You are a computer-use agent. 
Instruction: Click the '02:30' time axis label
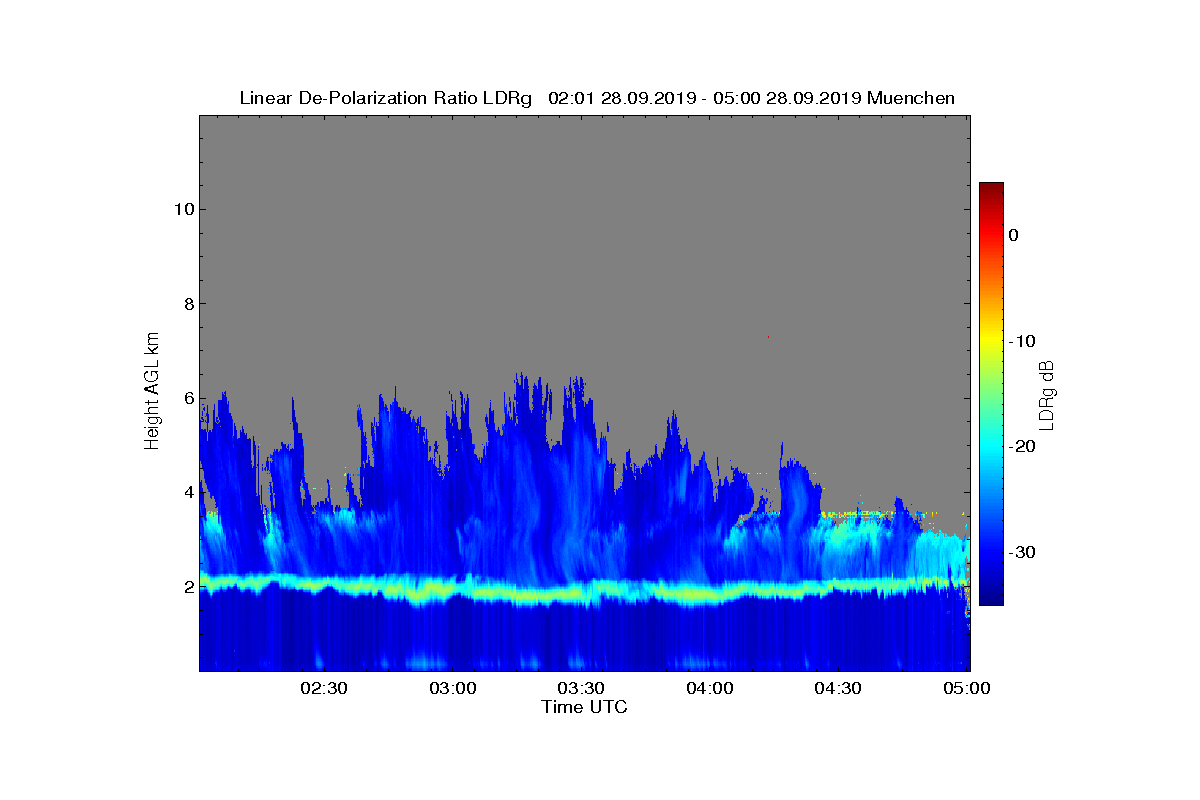tap(323, 688)
